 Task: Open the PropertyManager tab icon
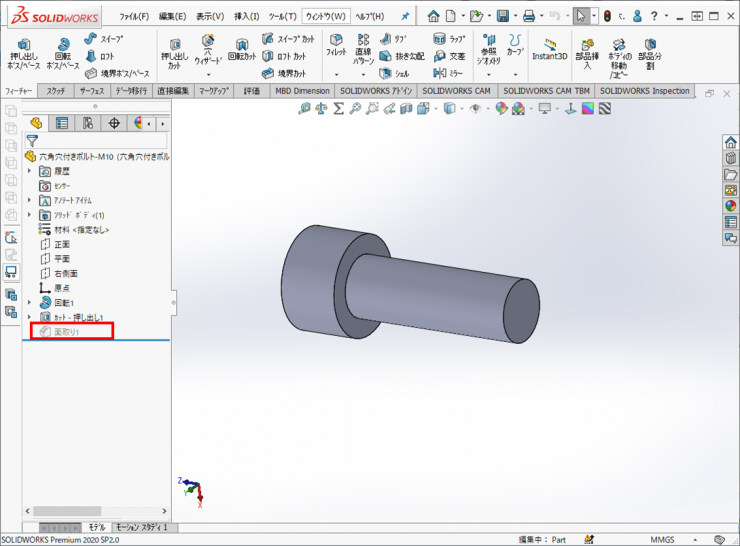(62, 123)
